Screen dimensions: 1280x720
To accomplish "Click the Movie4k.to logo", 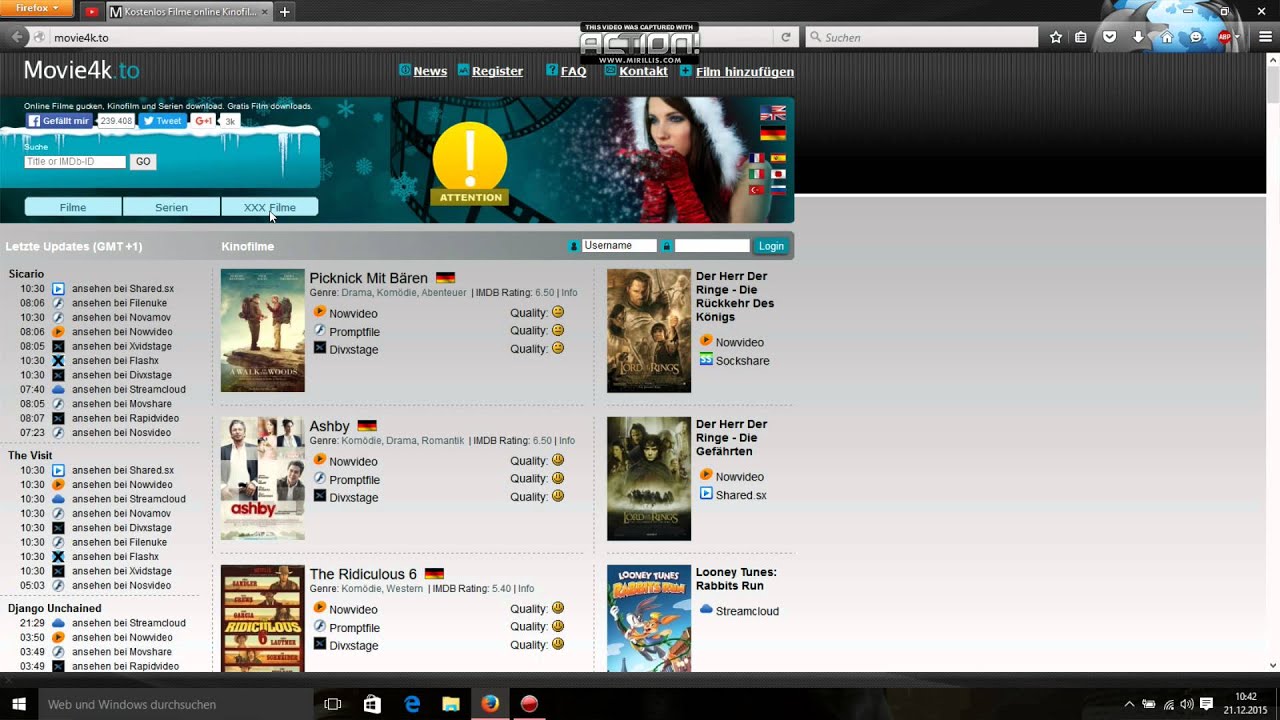I will tap(81, 70).
